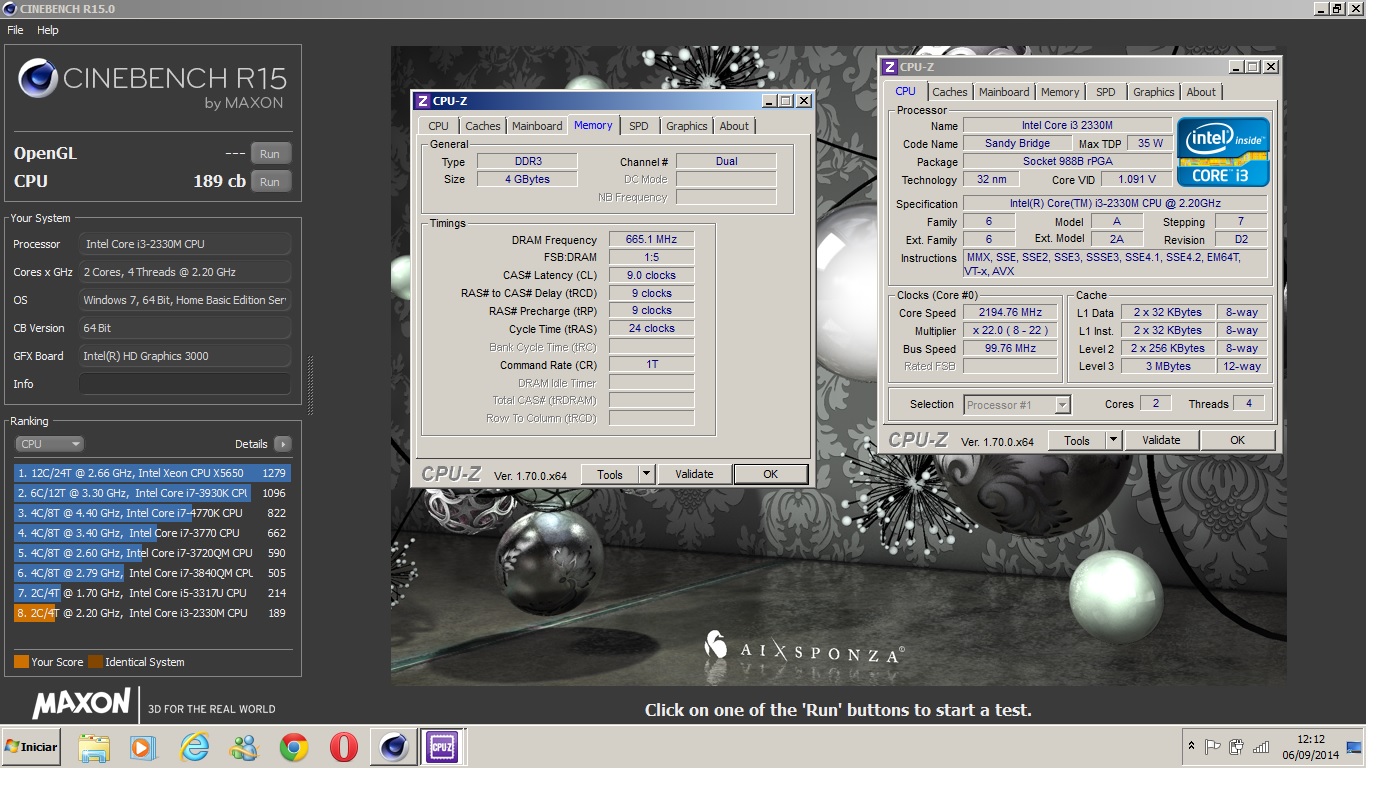Click Tools button in Memory window
Screen dimensions: 1392x808
610,474
